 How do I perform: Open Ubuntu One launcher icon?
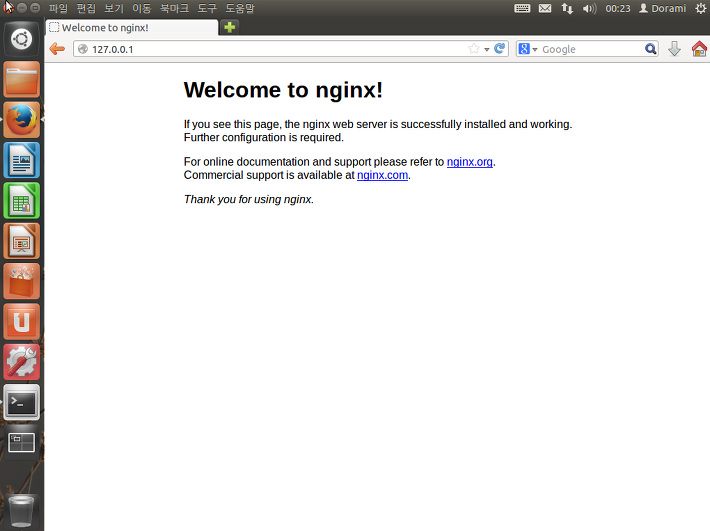[21, 321]
